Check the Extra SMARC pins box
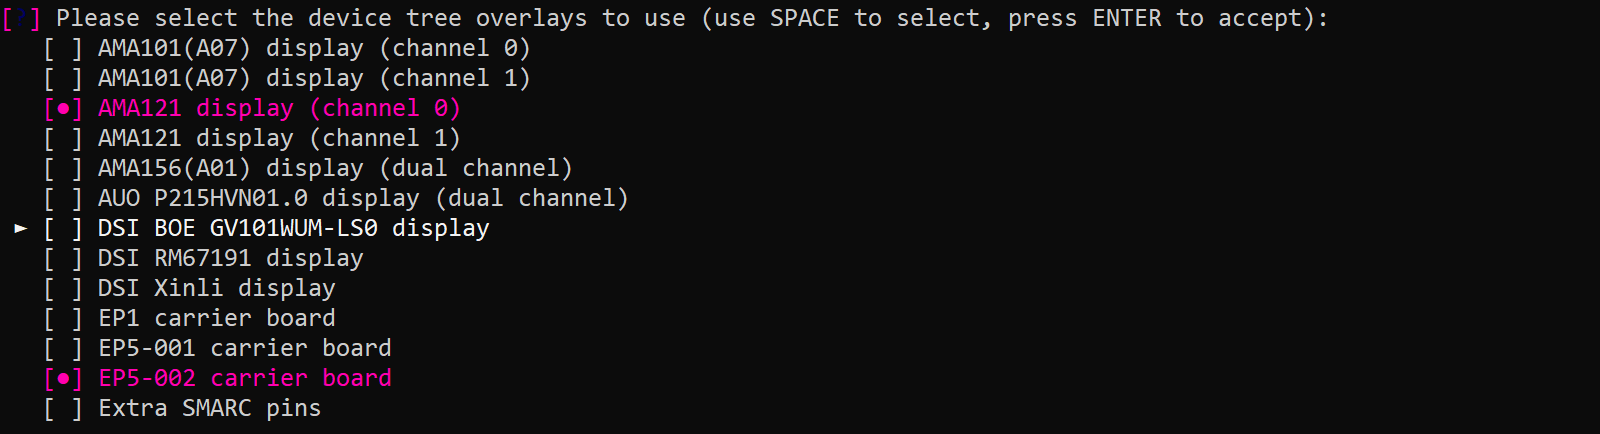Viewport: 1600px width, 434px height. coord(62,408)
